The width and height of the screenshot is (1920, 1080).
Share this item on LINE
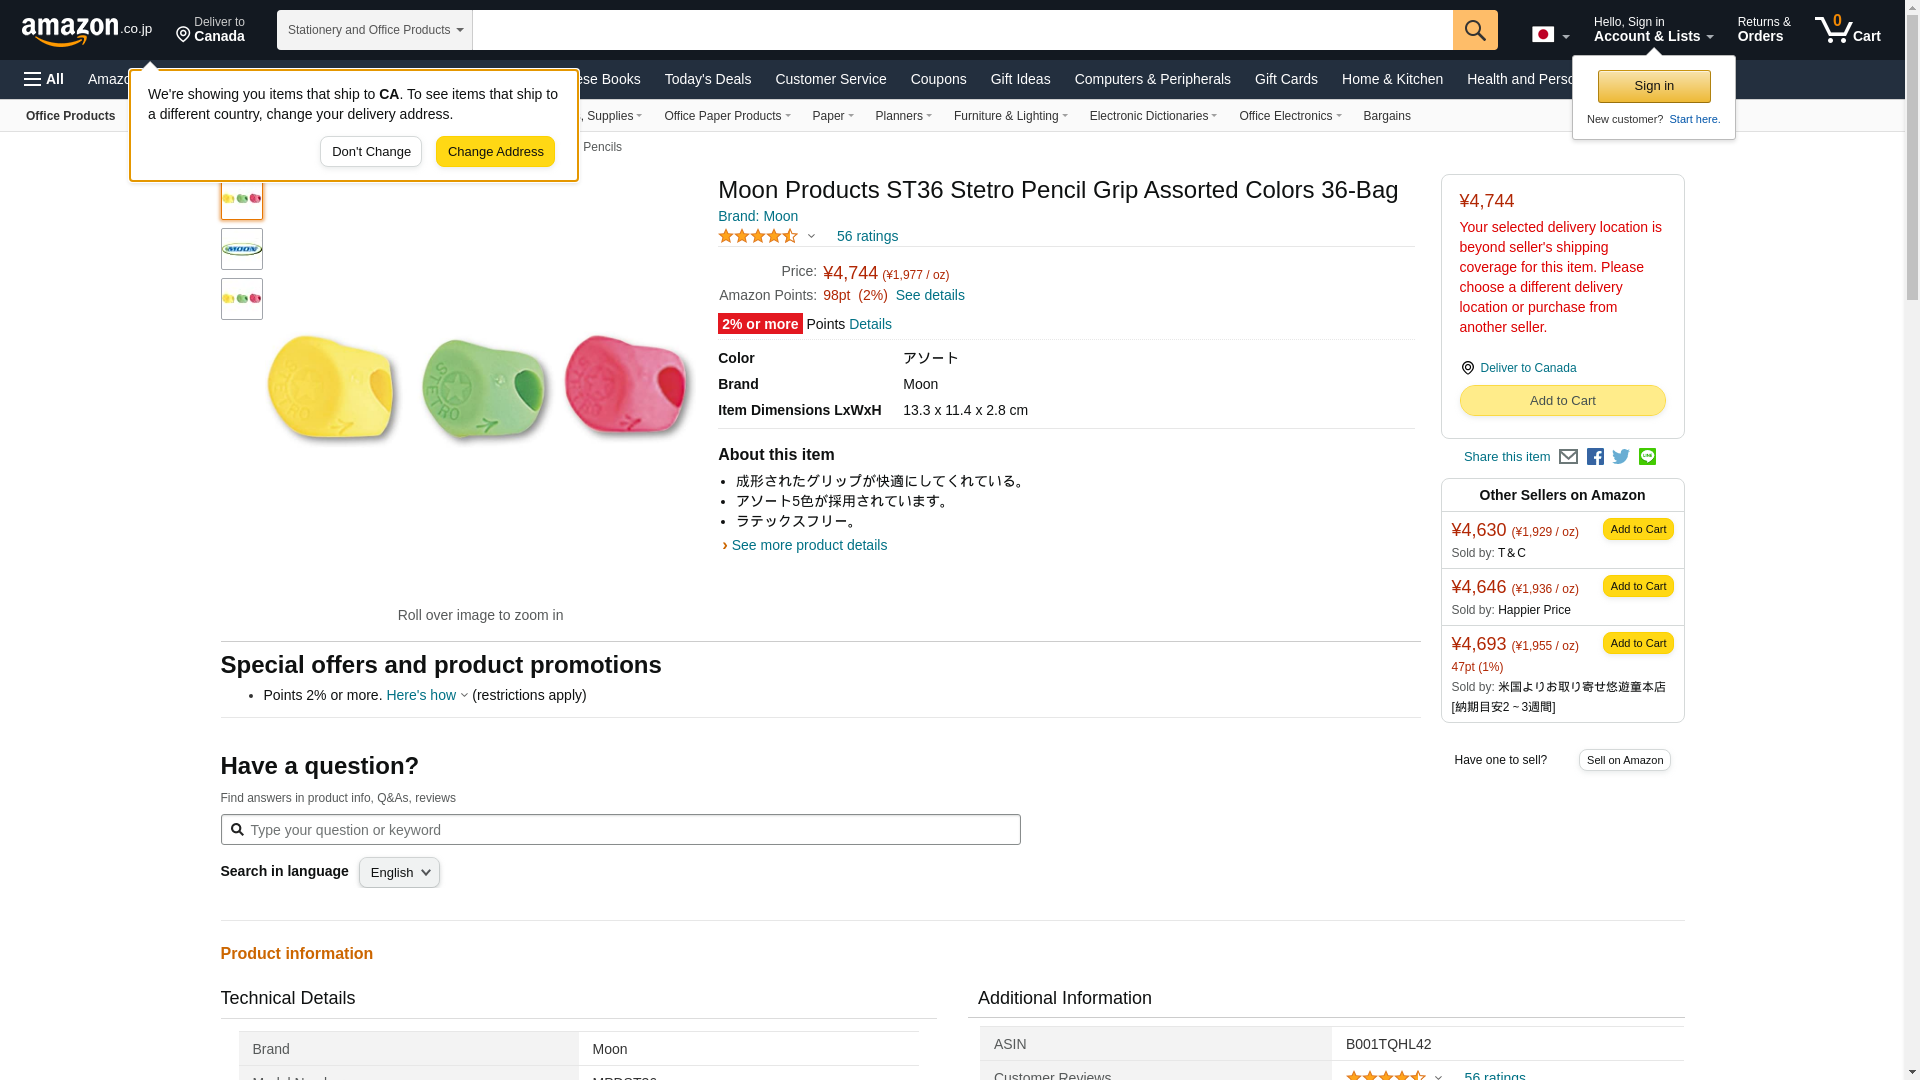pos(1647,457)
